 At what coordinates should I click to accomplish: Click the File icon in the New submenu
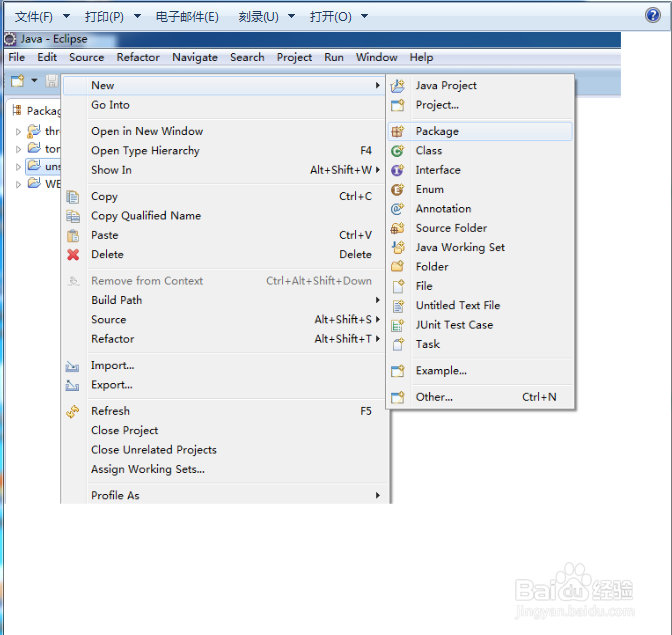[x=398, y=286]
